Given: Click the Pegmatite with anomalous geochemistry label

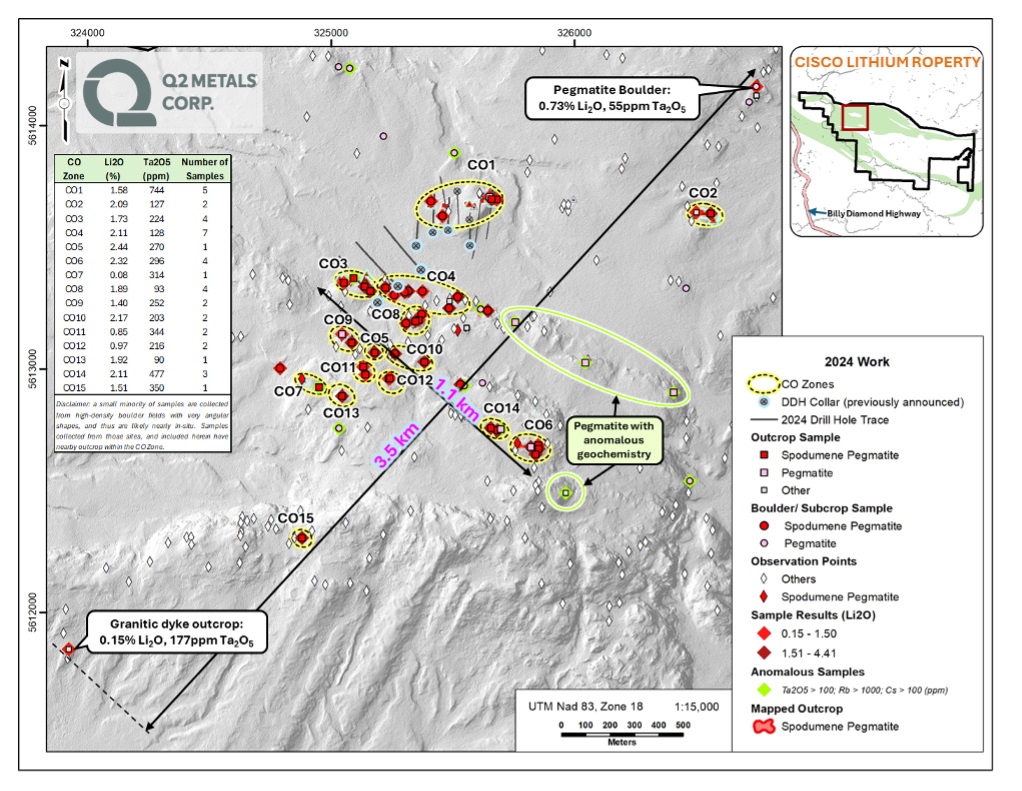Looking at the screenshot, I should point(613,440).
